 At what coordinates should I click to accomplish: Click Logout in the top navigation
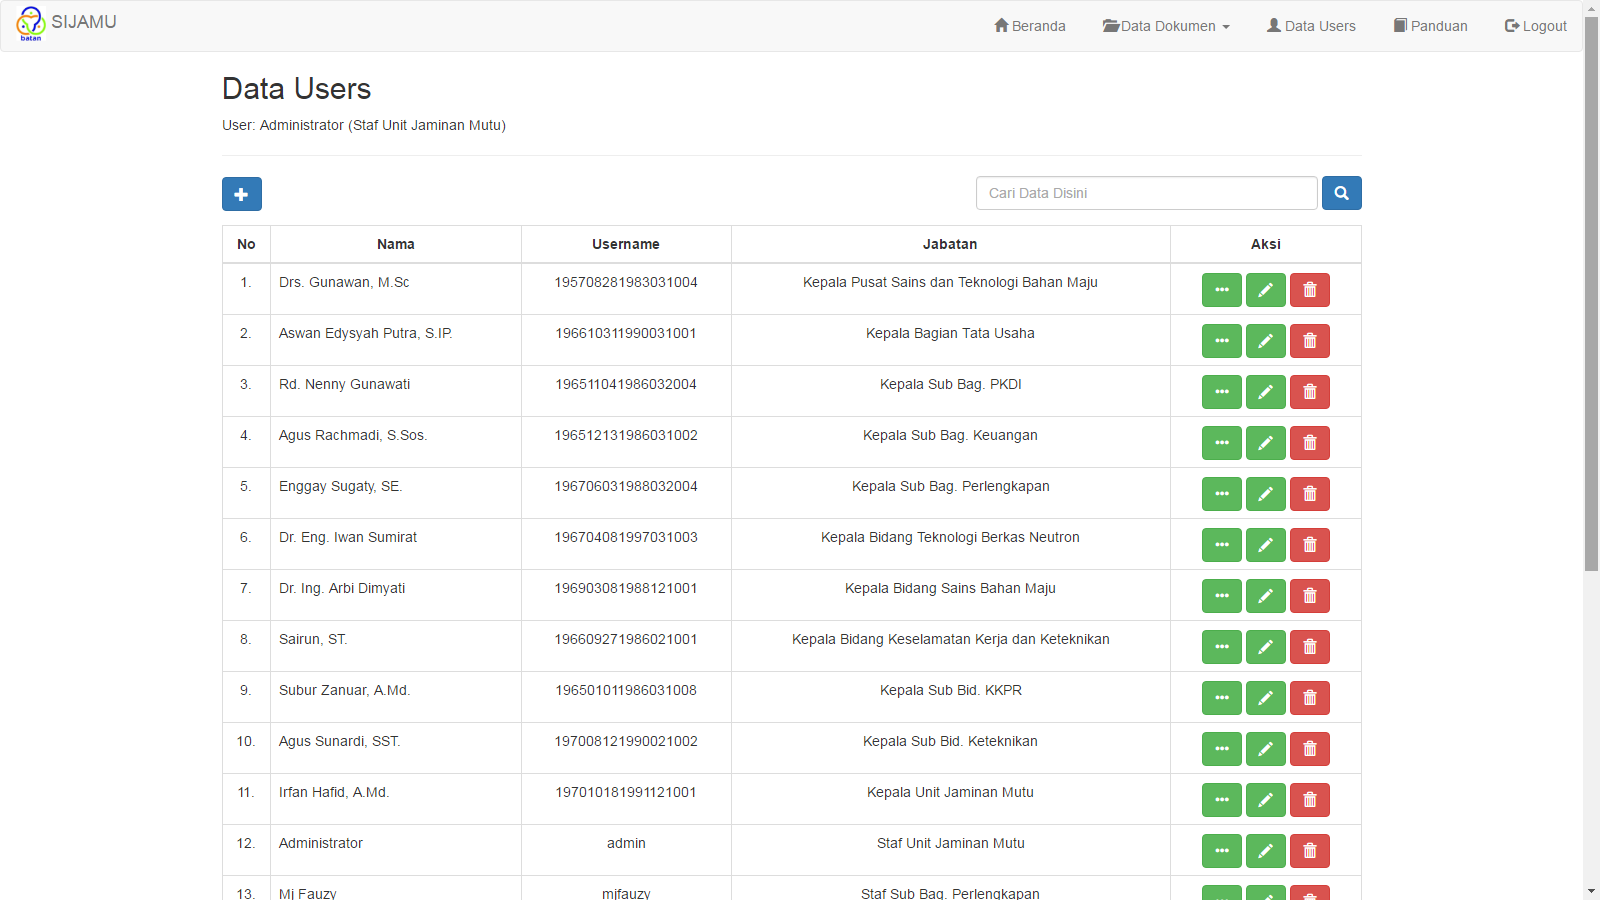point(1535,26)
